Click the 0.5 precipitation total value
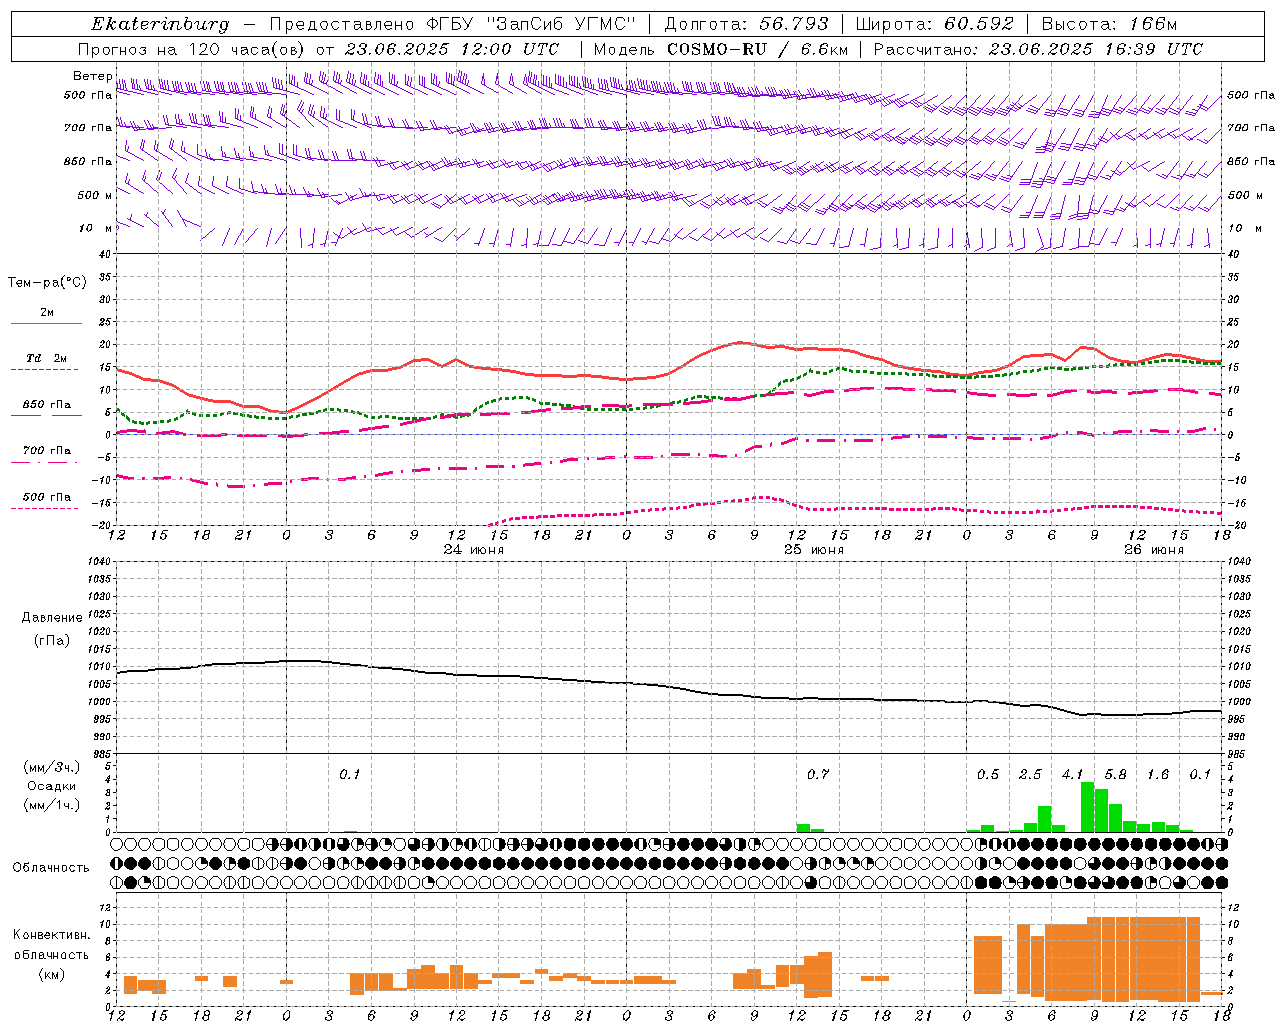 (988, 775)
